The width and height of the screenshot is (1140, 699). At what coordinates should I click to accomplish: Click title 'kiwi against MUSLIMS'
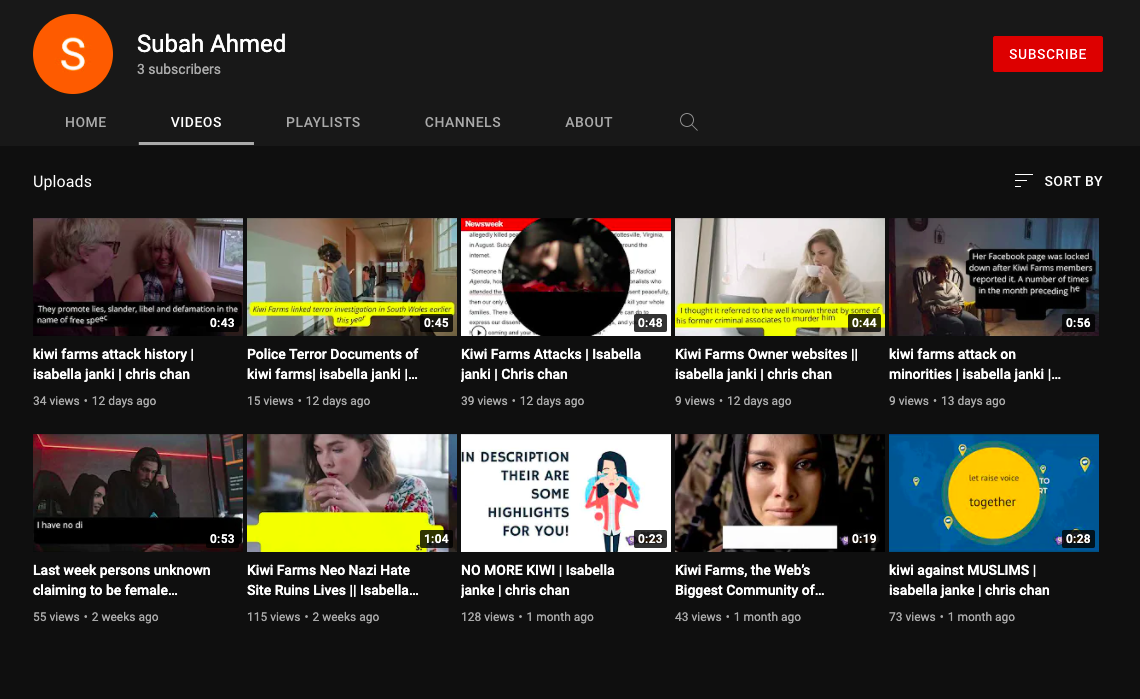969,580
